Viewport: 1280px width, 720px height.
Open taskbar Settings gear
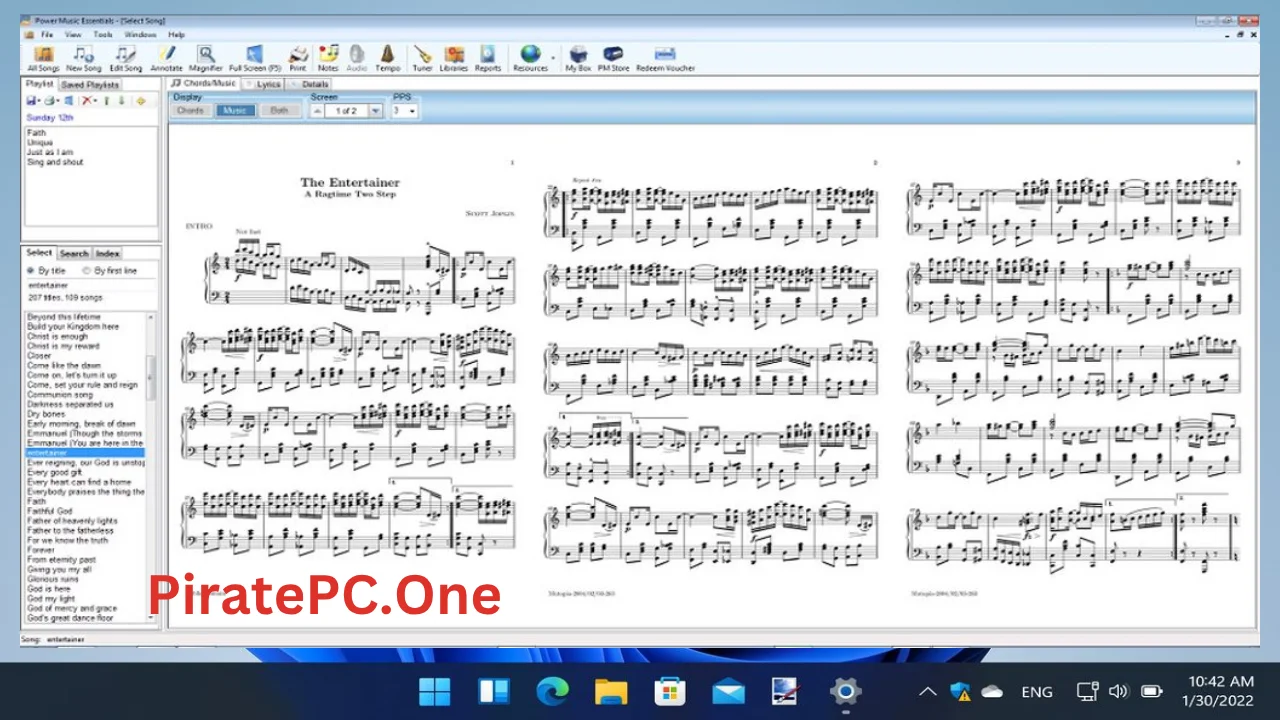coord(845,691)
